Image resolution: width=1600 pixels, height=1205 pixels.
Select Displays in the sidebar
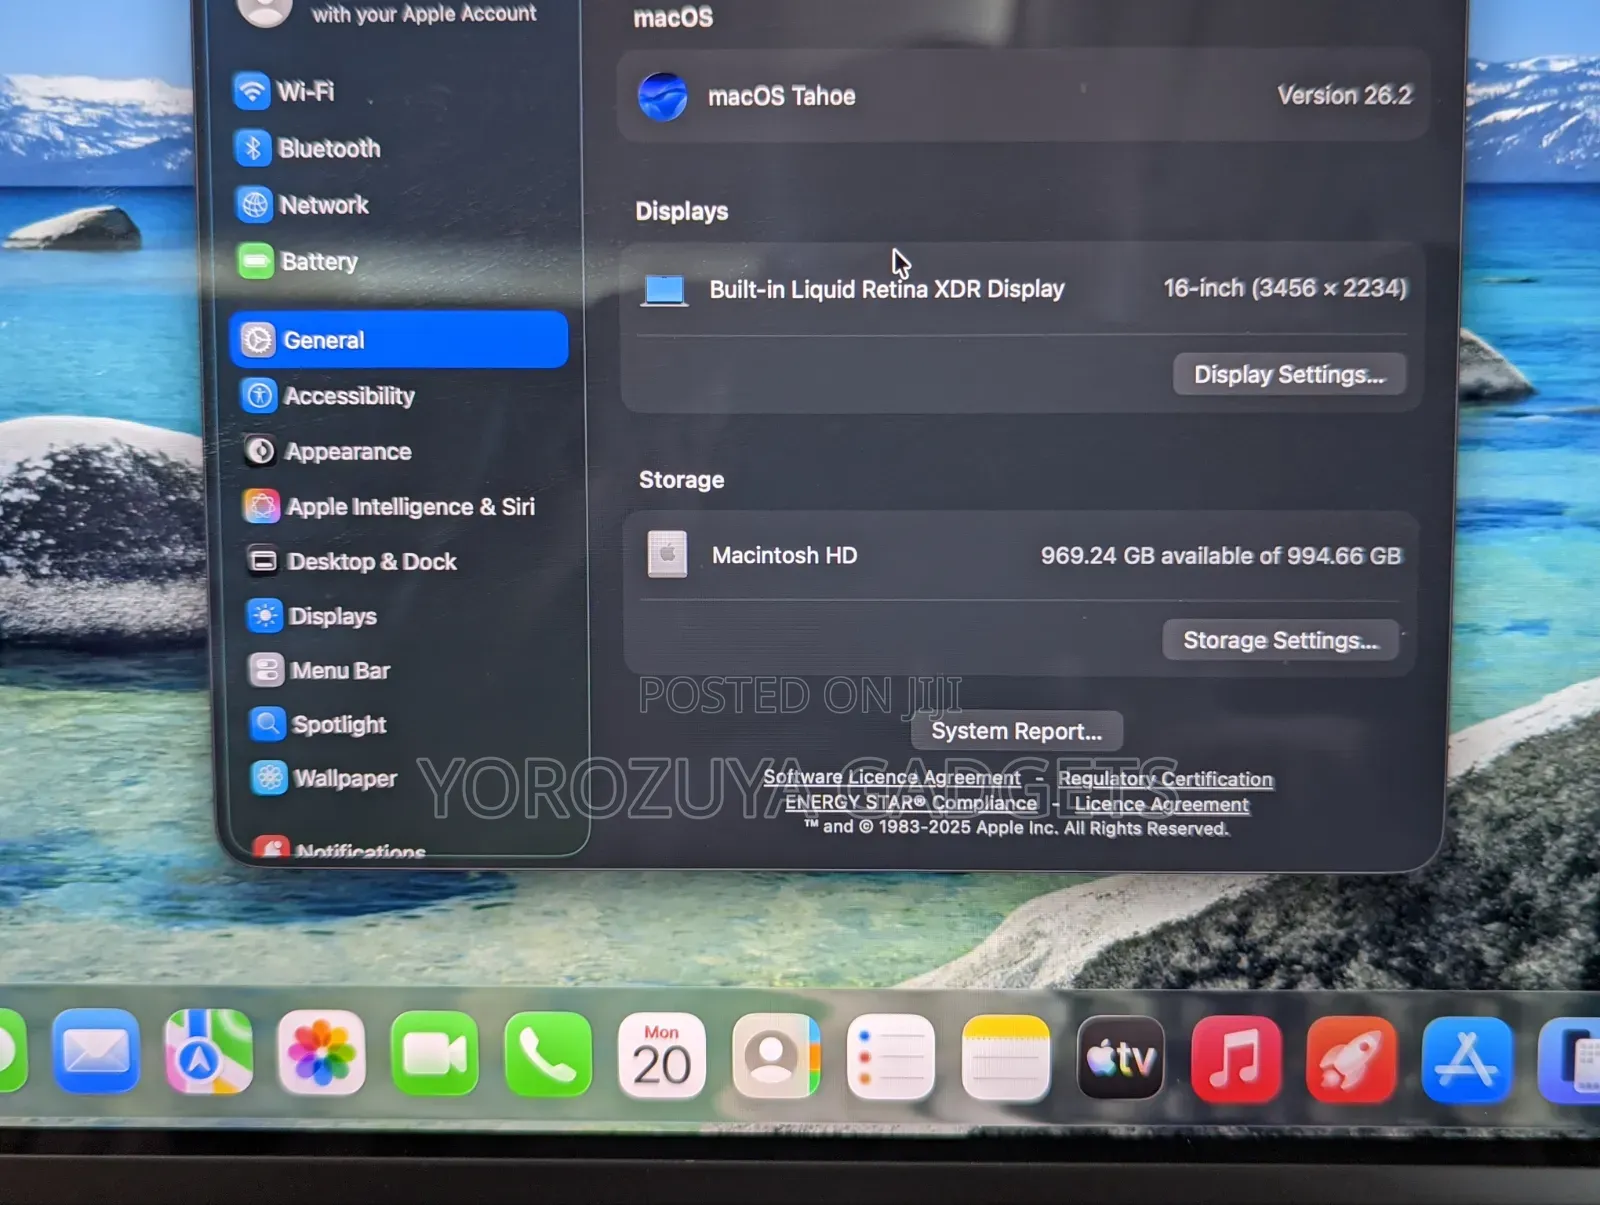pyautogui.click(x=313, y=616)
